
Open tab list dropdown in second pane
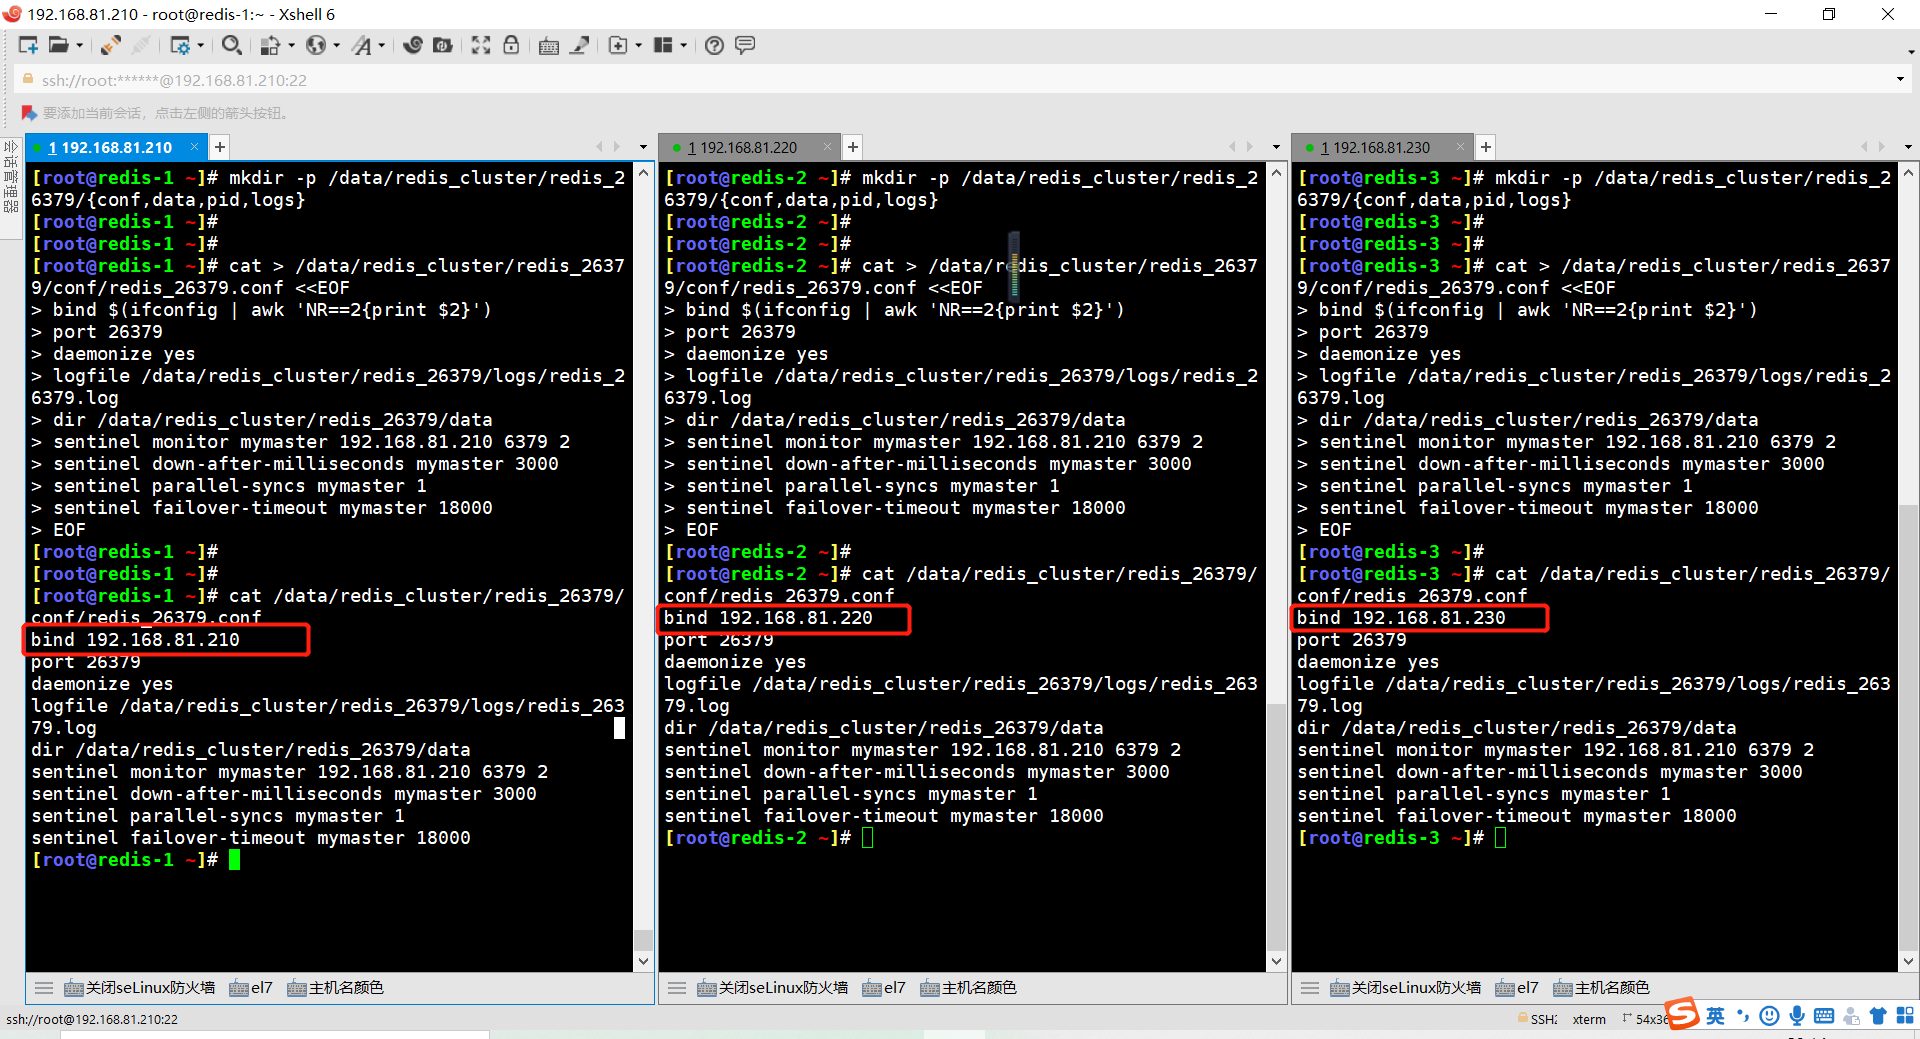[1276, 147]
